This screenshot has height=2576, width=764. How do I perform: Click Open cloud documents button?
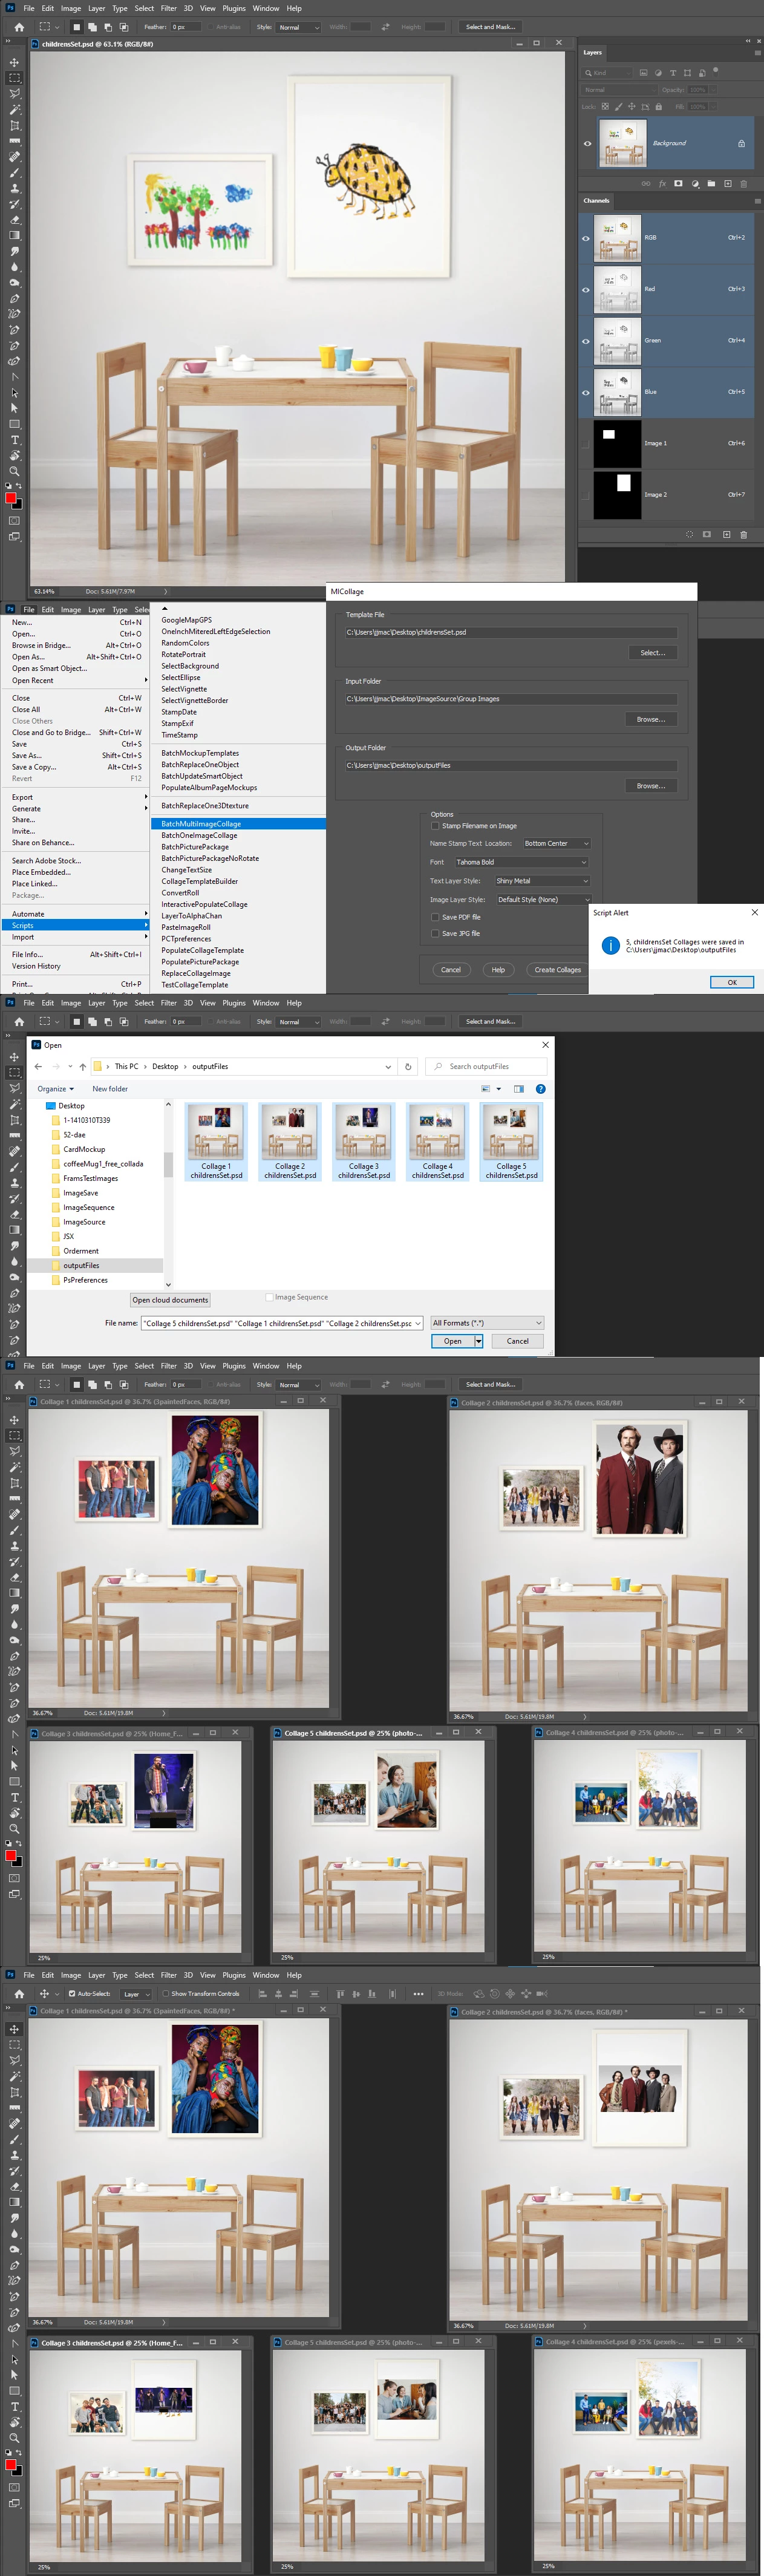click(x=170, y=1300)
